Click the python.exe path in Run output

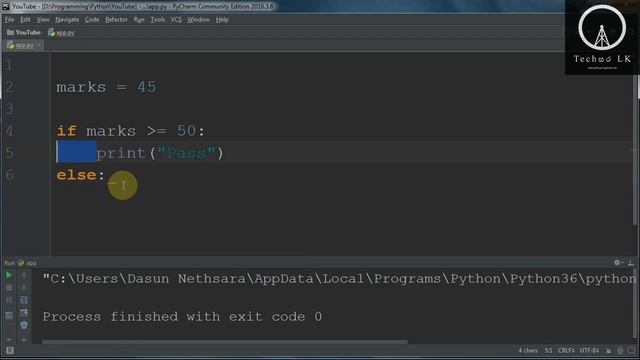coord(339,279)
